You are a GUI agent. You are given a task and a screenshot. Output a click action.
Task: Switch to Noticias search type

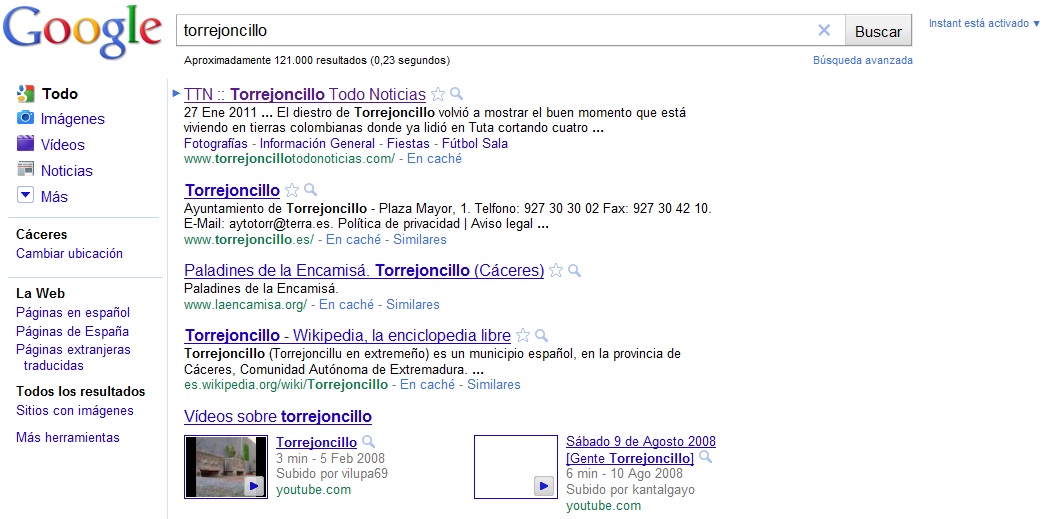click(x=67, y=171)
